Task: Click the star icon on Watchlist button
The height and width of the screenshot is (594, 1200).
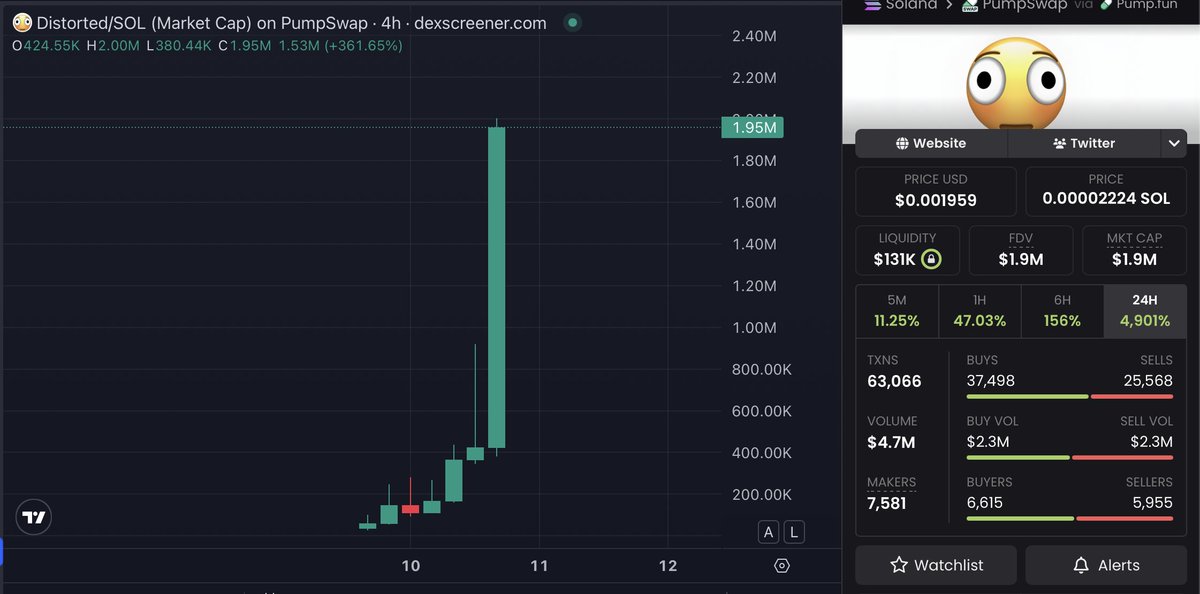Action: pyautogui.click(x=899, y=565)
